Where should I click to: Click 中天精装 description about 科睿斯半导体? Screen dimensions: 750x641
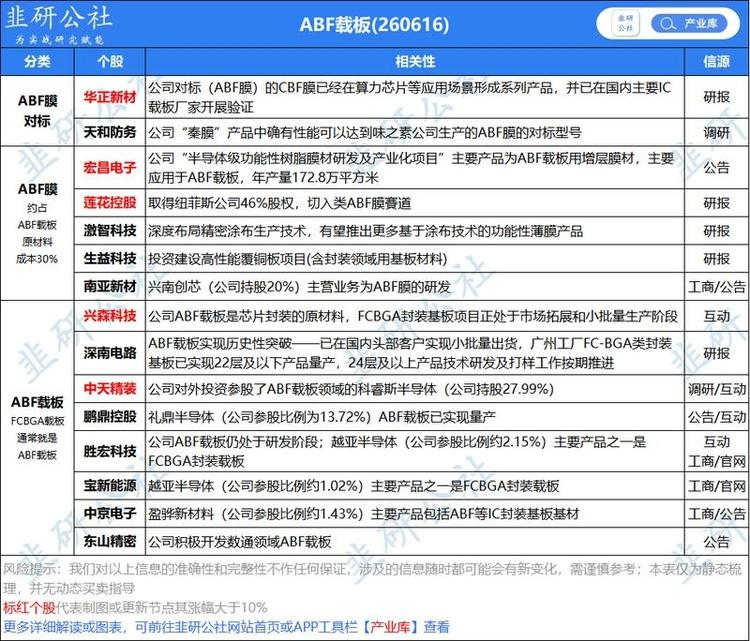tap(351, 389)
